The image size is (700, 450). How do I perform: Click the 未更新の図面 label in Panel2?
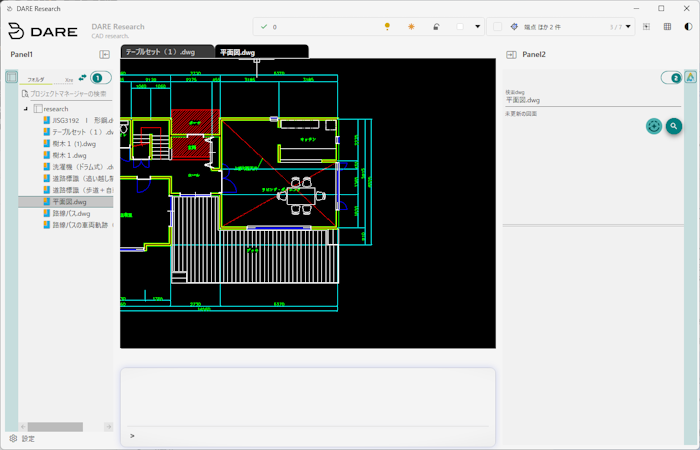(x=521, y=114)
